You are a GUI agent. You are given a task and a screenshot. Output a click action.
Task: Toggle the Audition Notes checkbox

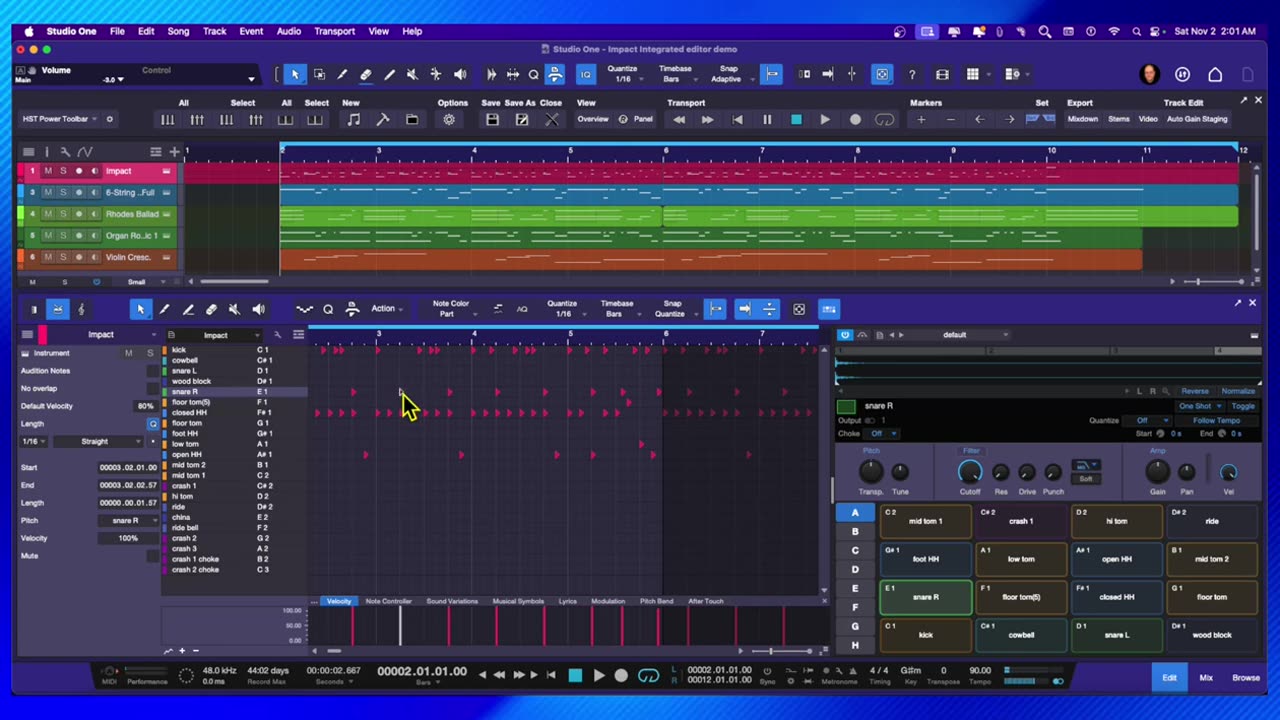click(x=153, y=371)
